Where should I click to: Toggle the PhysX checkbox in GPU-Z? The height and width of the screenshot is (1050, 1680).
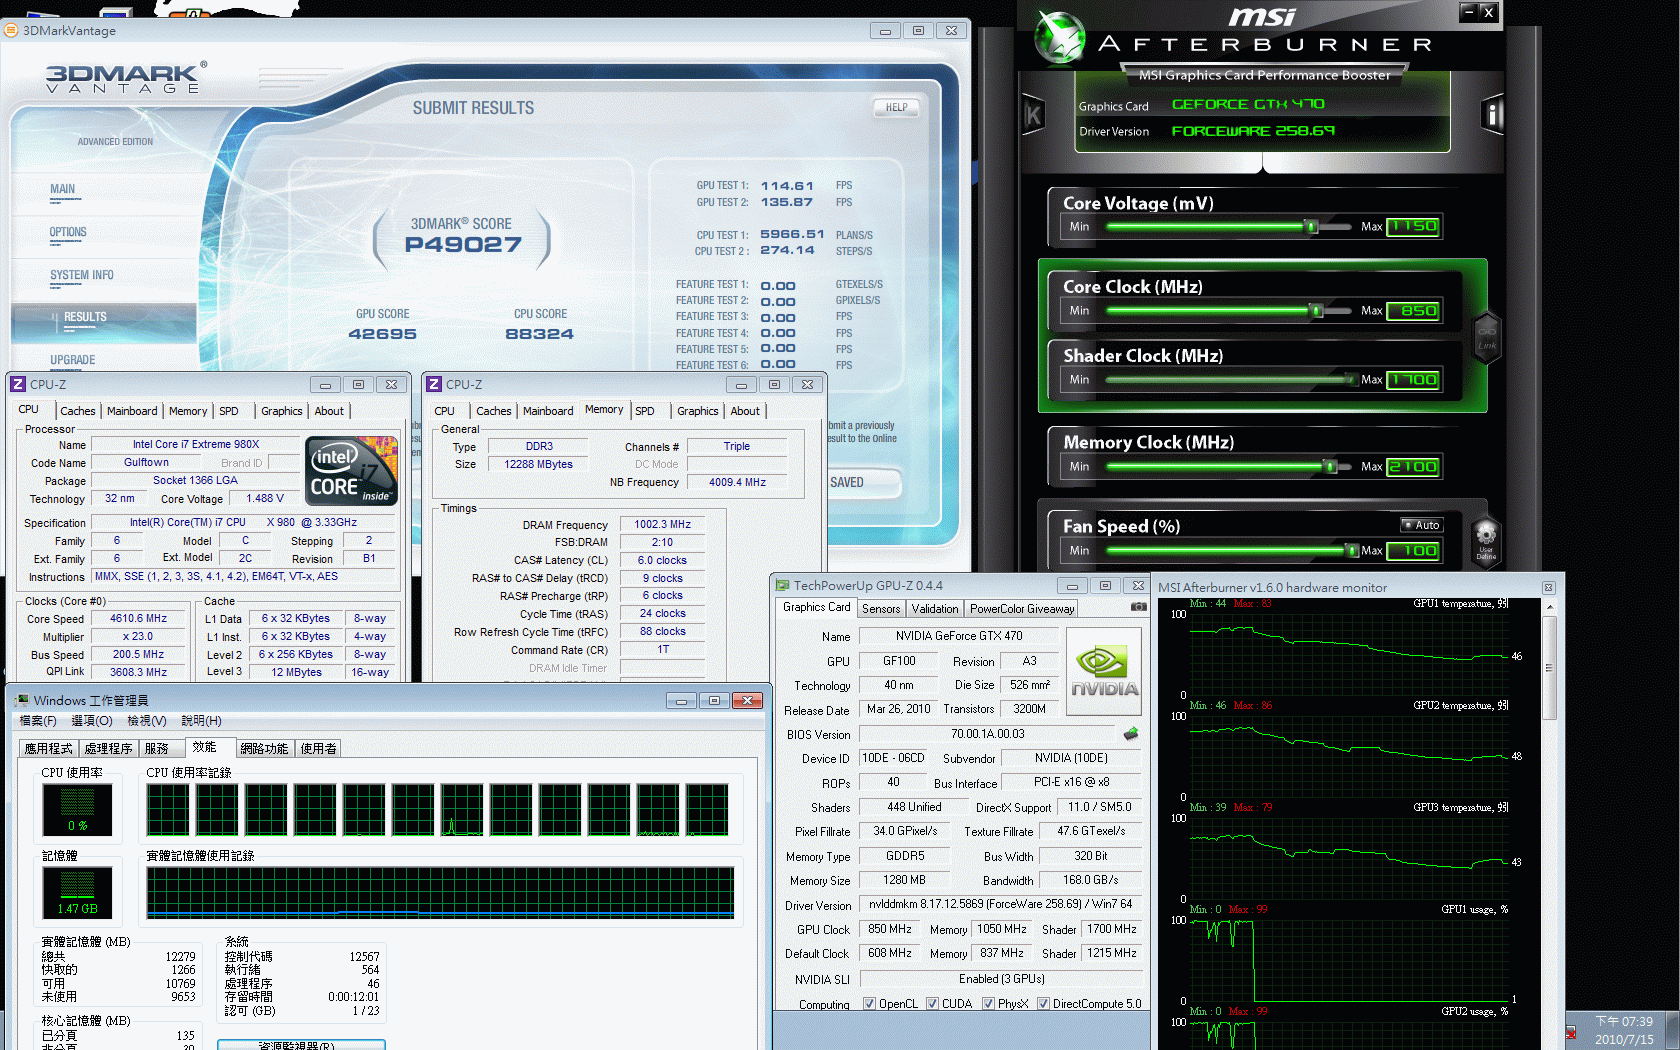[988, 1004]
